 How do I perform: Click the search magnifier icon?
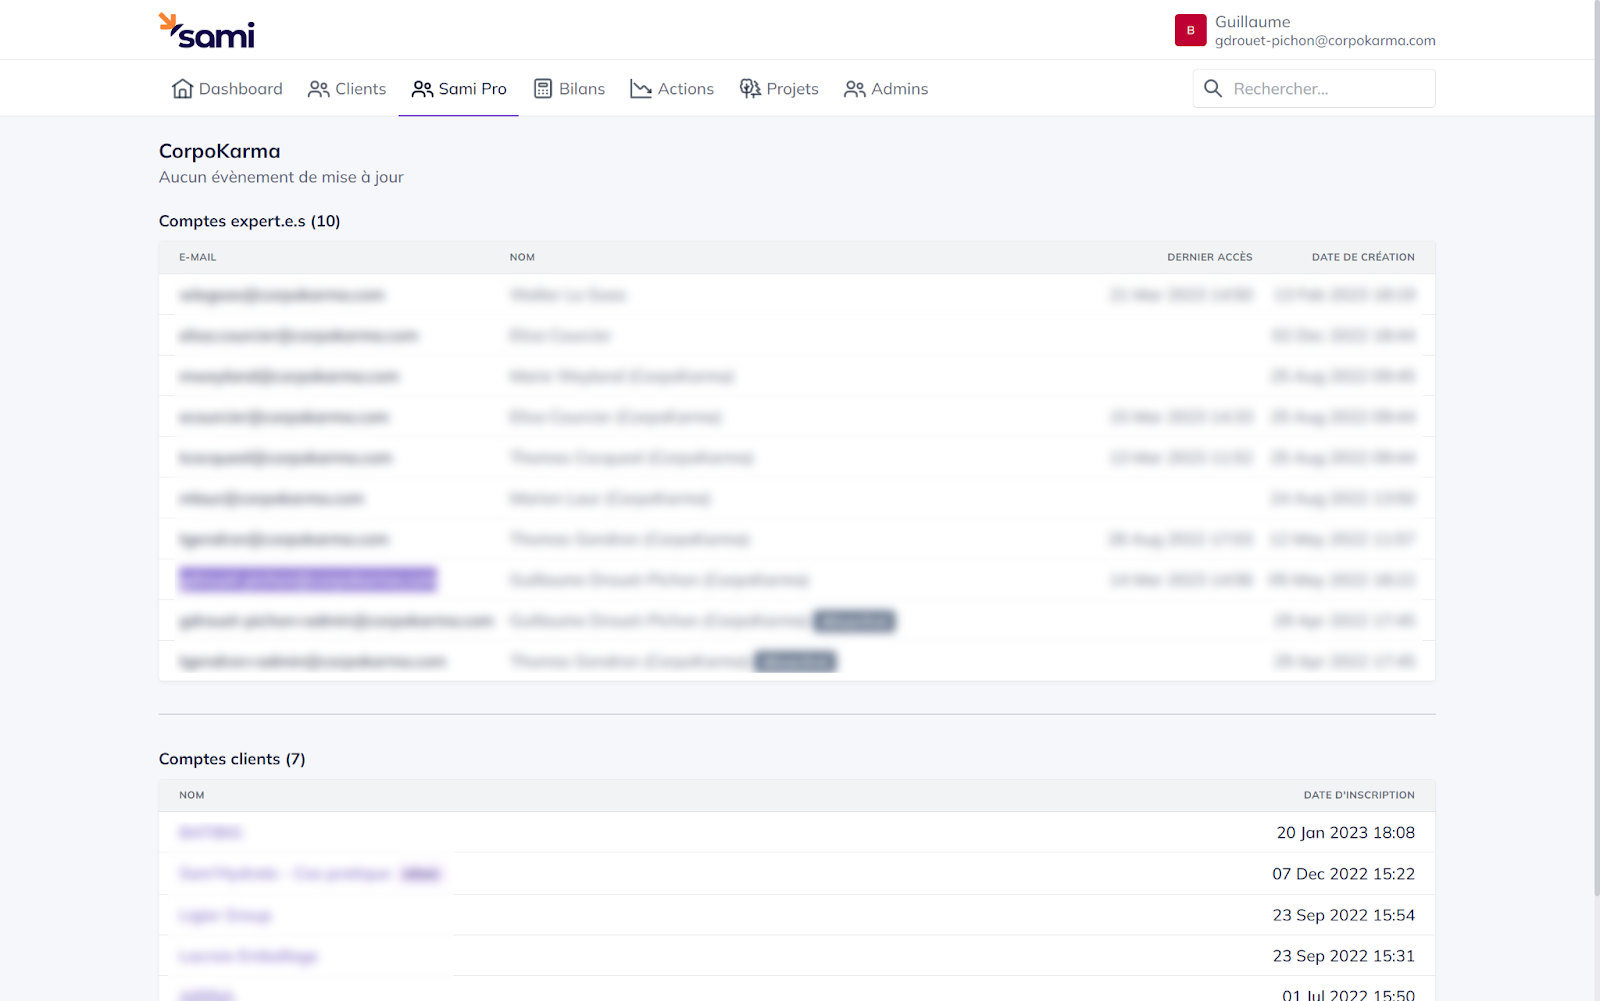(1213, 88)
